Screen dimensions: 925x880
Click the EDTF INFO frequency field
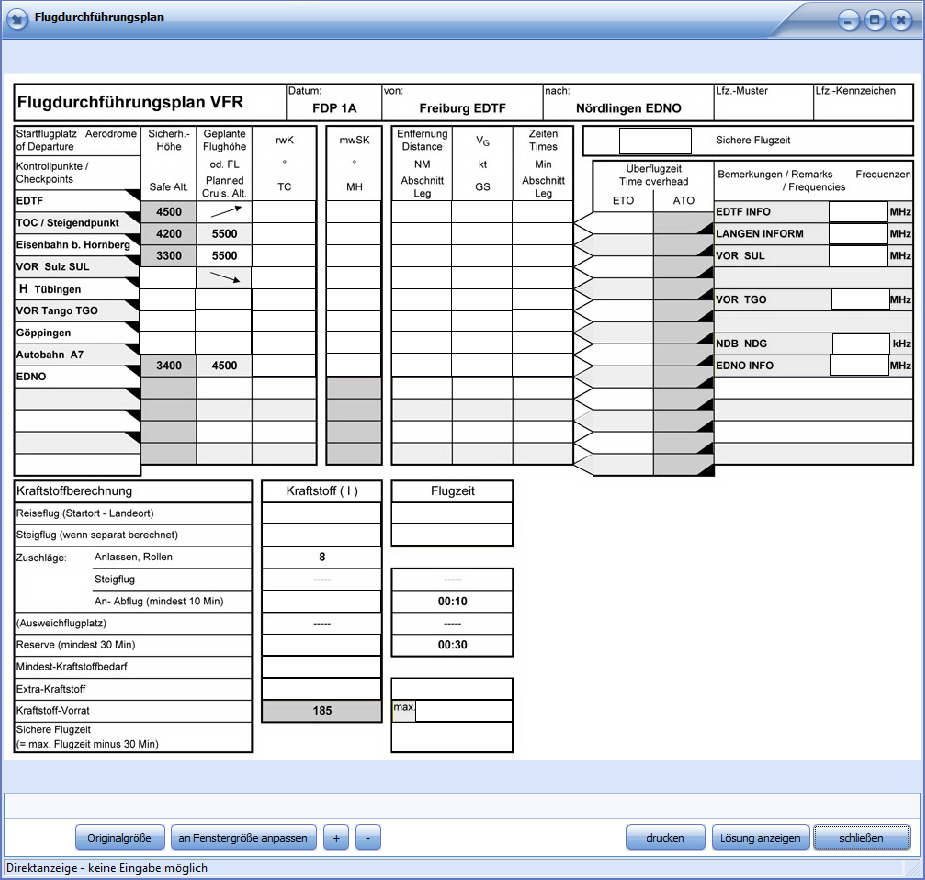858,212
